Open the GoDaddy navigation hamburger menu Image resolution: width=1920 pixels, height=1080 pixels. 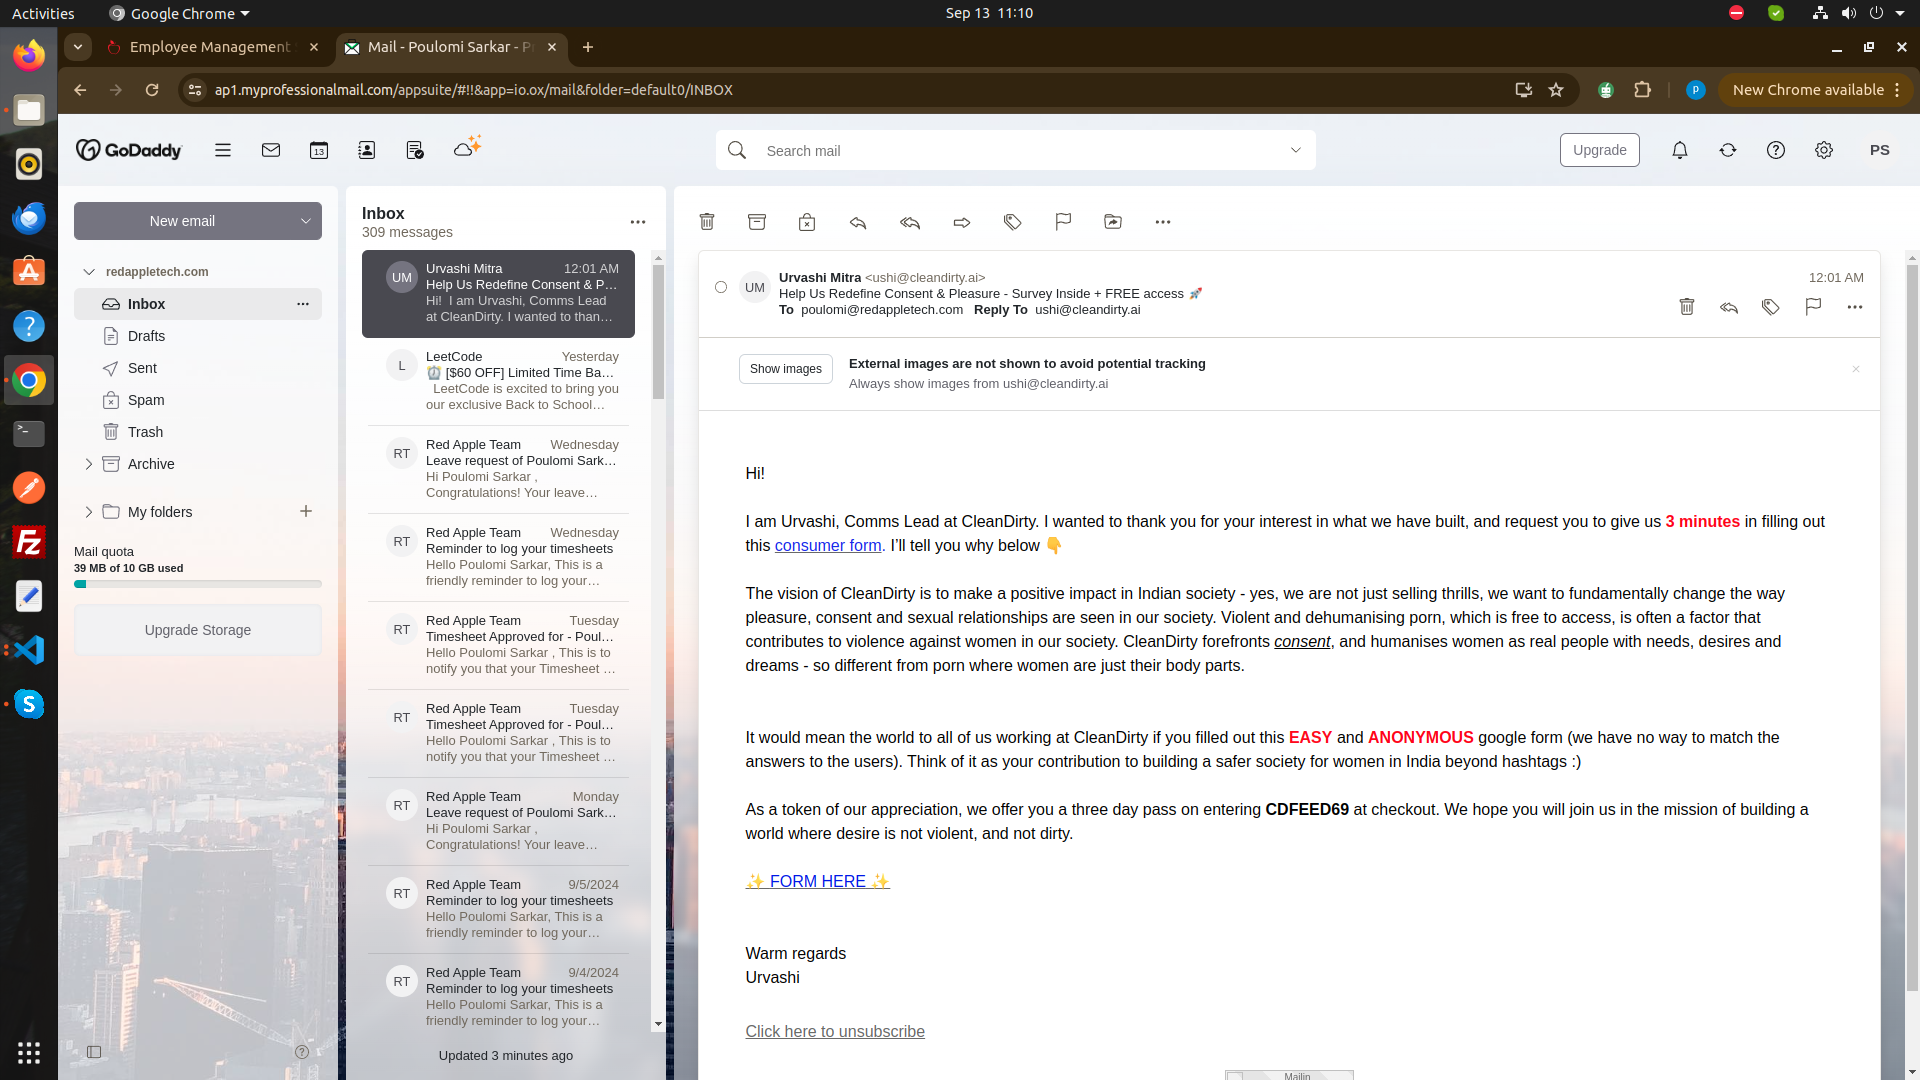[x=223, y=150]
